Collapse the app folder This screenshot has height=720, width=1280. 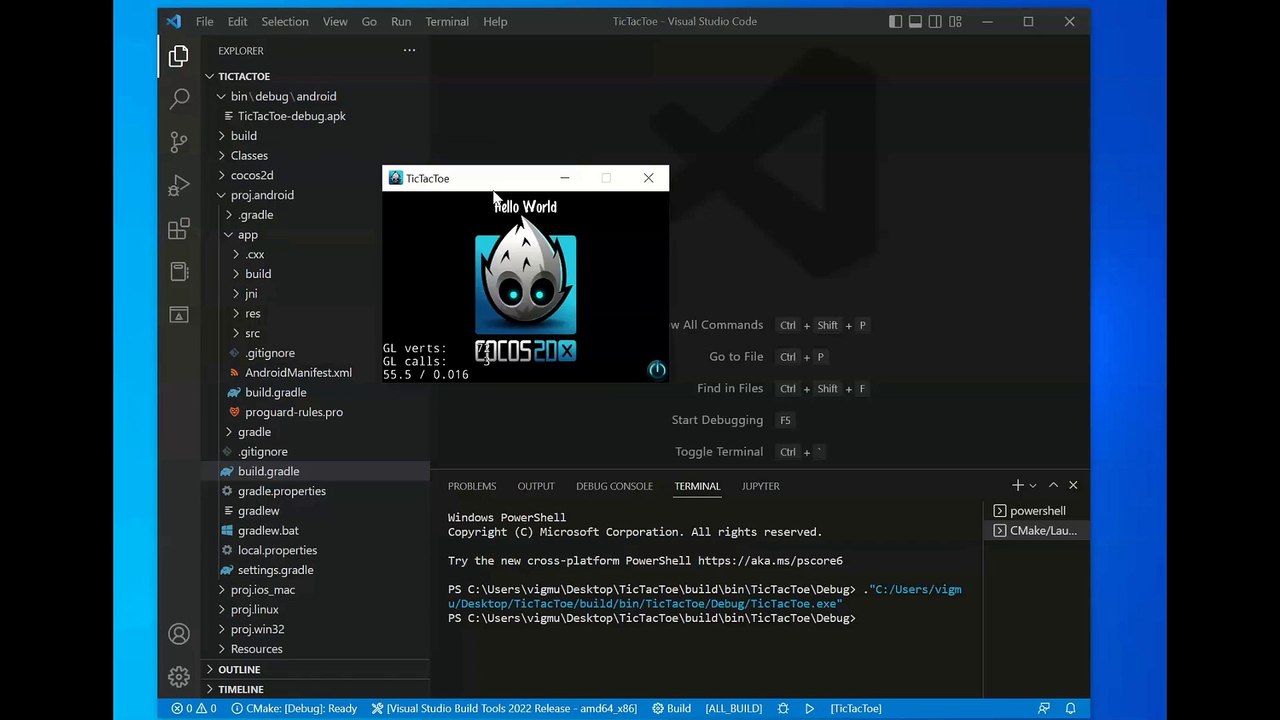315,234
